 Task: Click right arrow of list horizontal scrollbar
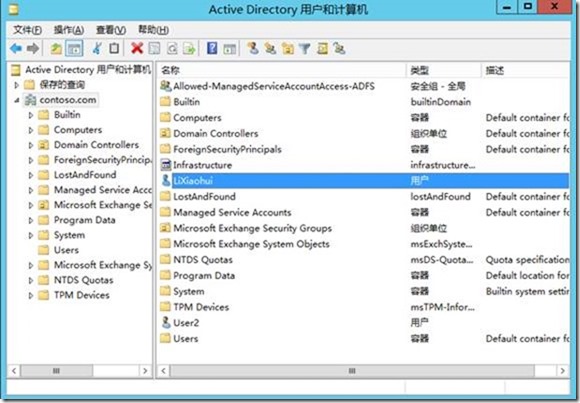563,370
